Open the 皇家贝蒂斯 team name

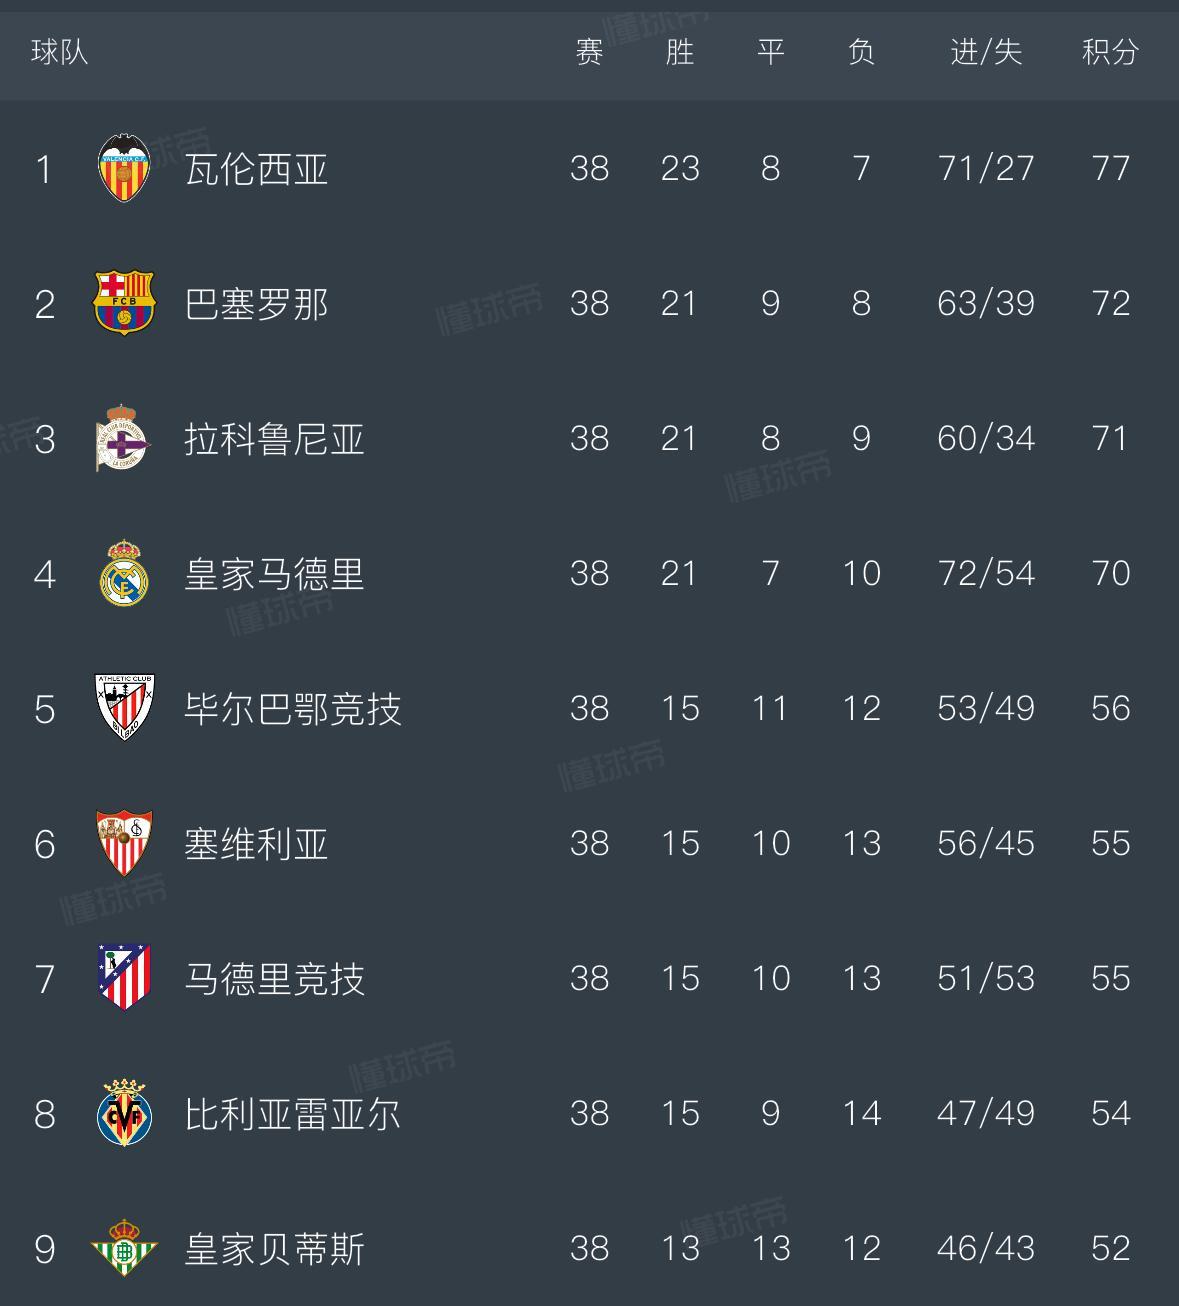click(x=274, y=1249)
